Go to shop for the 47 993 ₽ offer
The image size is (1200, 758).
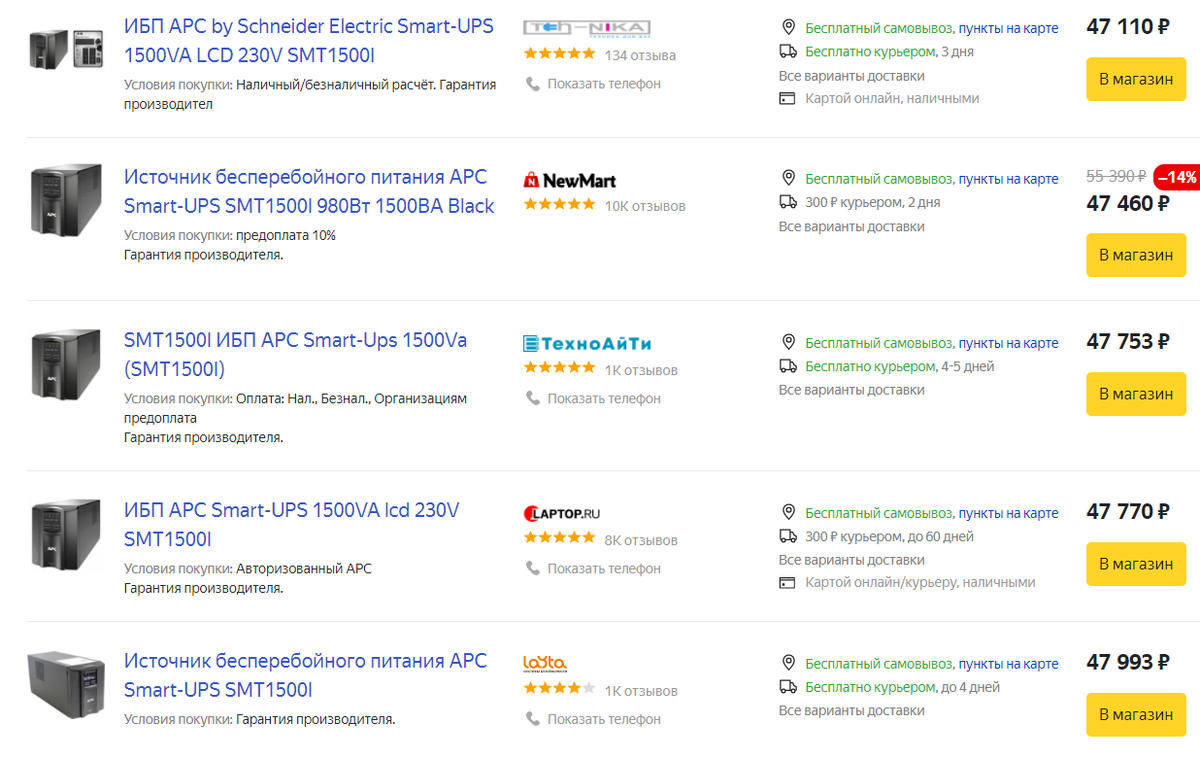[x=1136, y=715]
